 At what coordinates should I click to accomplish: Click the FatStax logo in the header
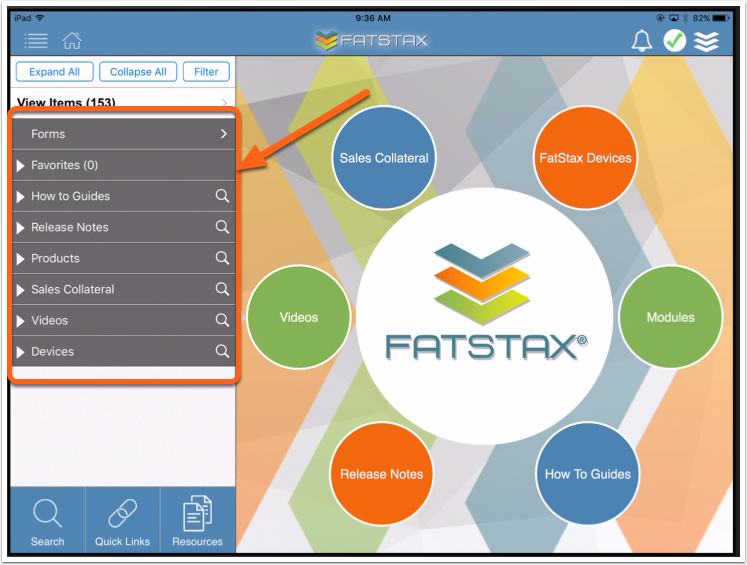(x=372, y=40)
